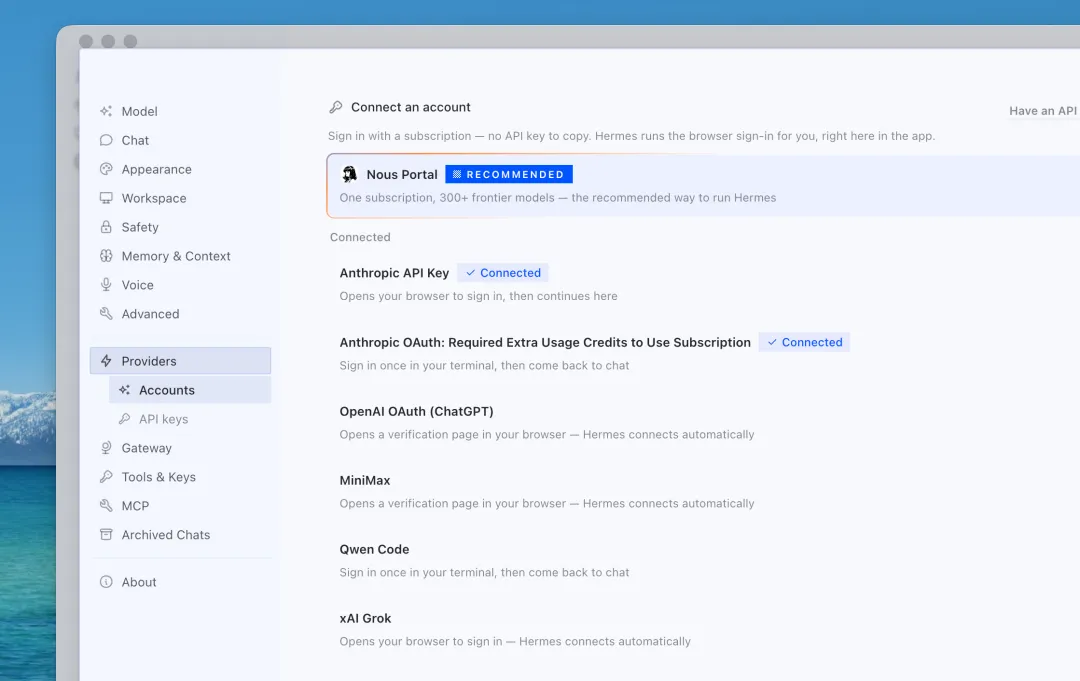Click the Model sparkle icon in sidebar
This screenshot has height=681, width=1080.
pyautogui.click(x=106, y=111)
